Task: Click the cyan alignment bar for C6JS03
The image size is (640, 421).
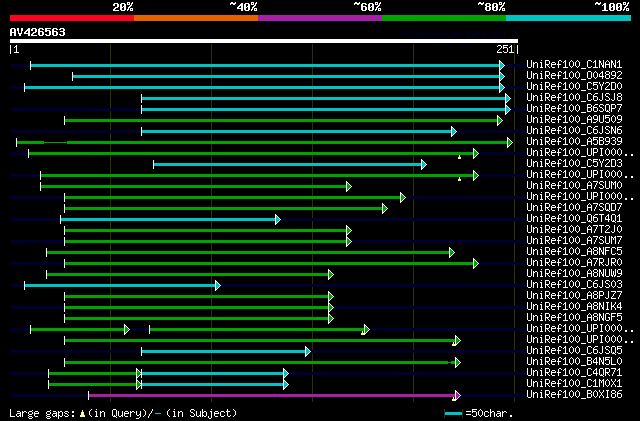Action: point(120,286)
